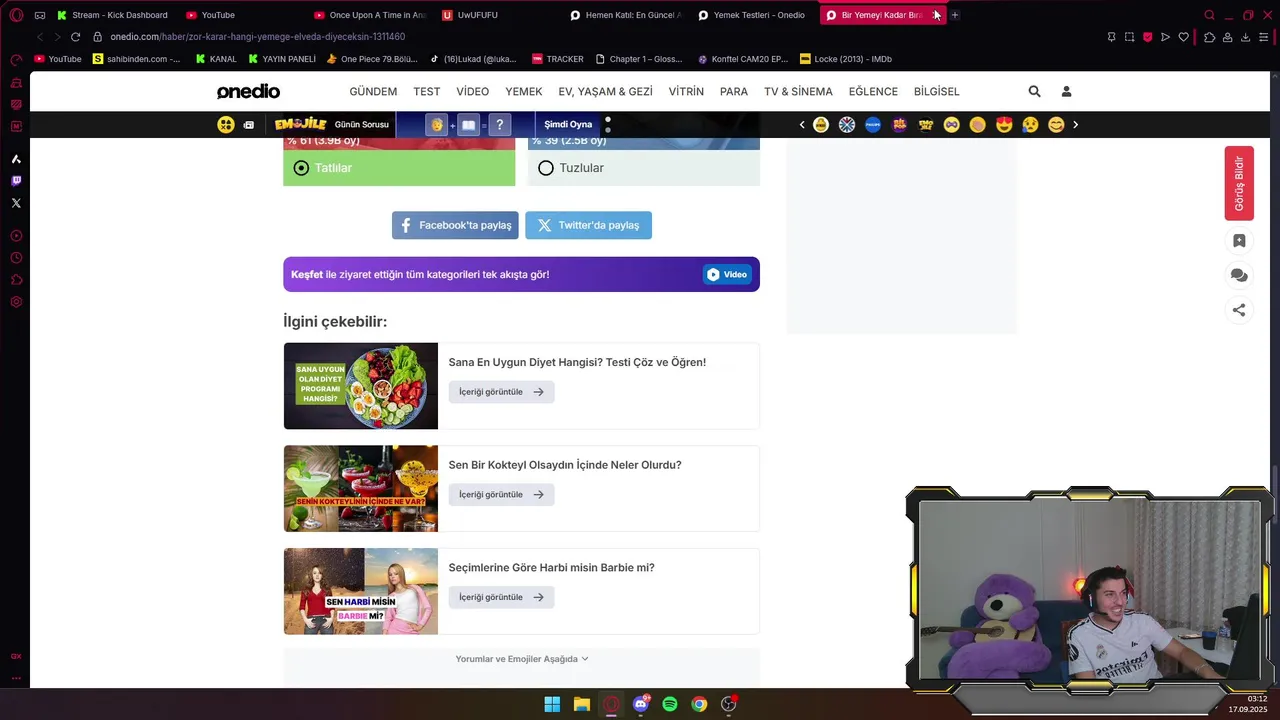1280x720 pixels.
Task: Open the ad blocker shield icon
Action: coord(1147,37)
